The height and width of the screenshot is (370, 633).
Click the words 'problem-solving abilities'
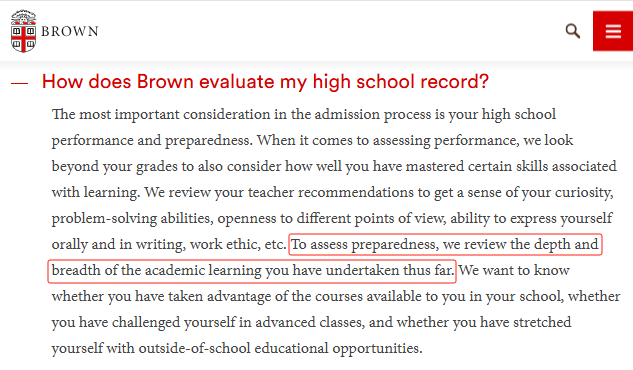pos(132,219)
